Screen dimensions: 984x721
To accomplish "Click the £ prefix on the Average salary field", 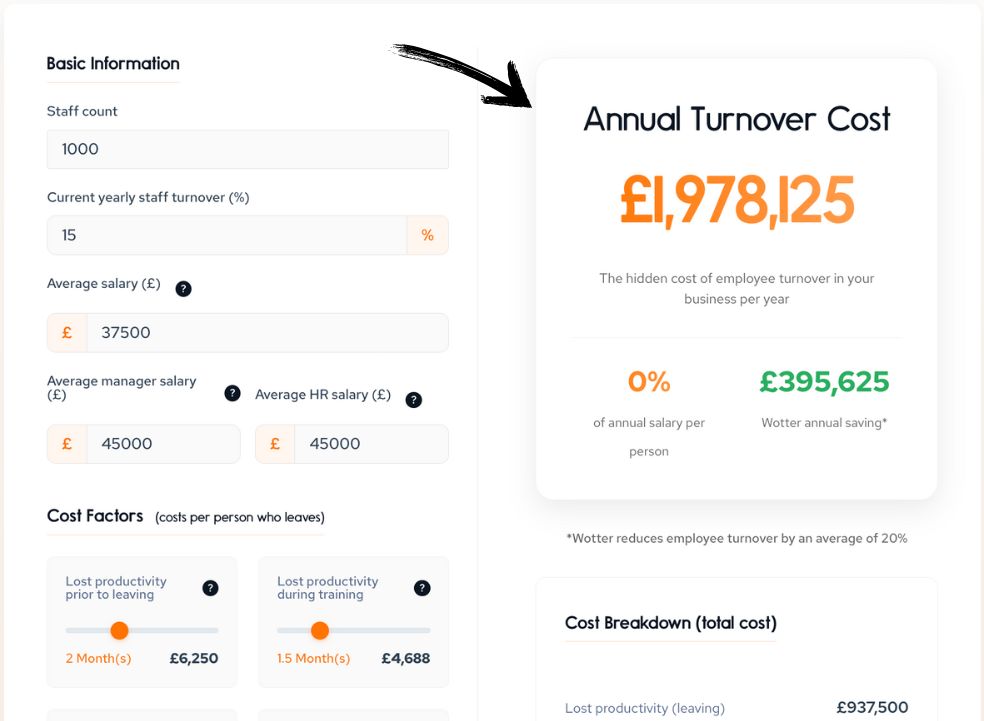I will [x=66, y=332].
